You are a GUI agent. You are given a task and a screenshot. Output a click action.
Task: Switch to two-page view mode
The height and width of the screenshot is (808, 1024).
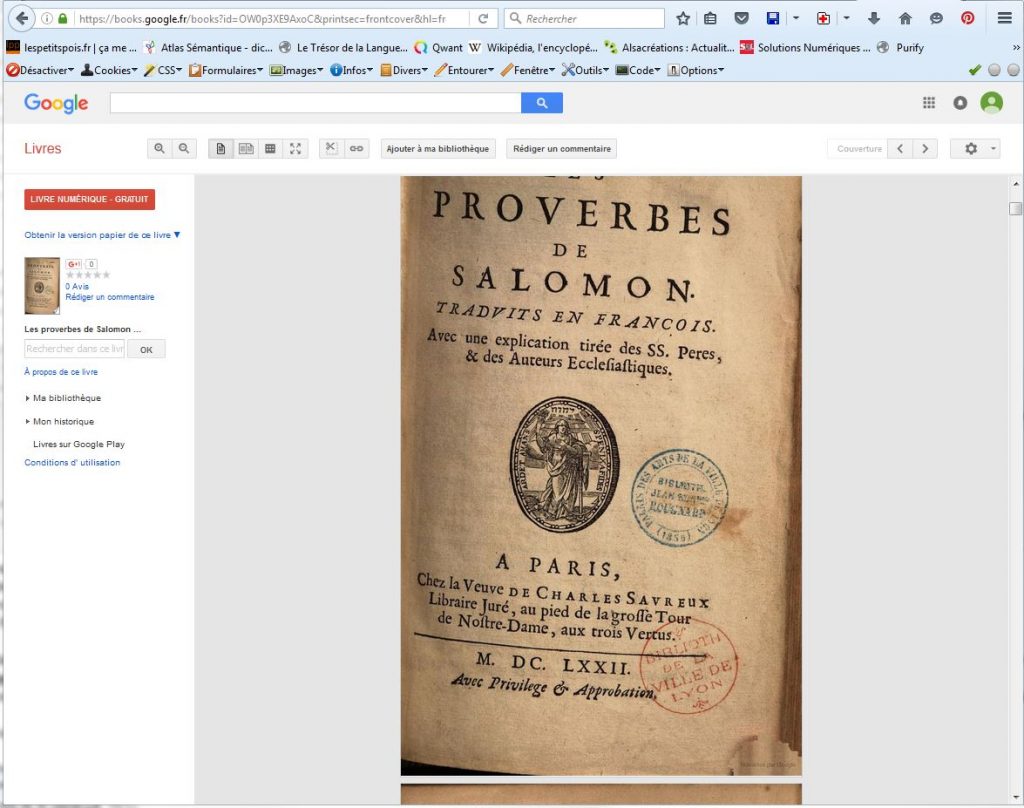pyautogui.click(x=245, y=149)
